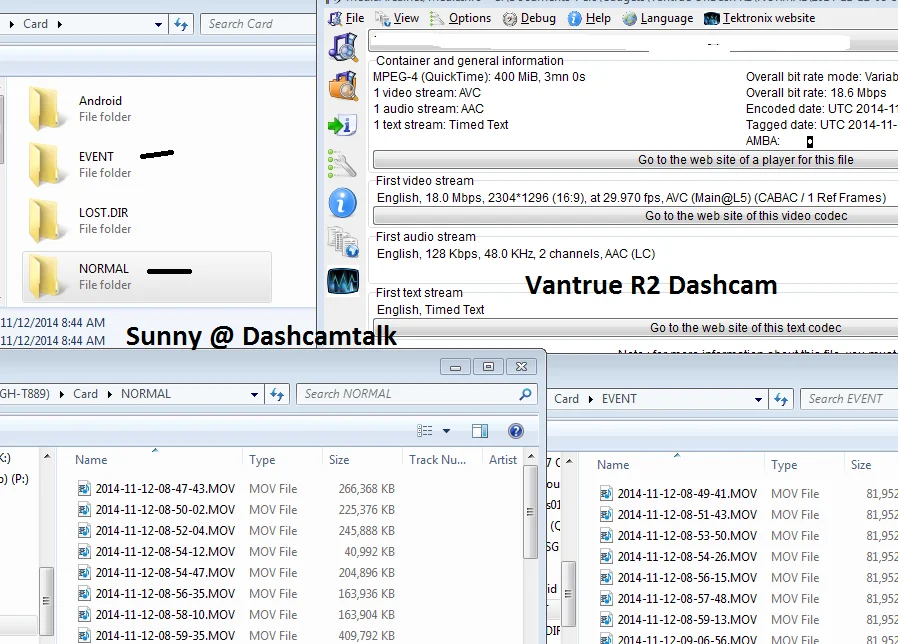
Task: Expand the breadcrumb arrow between Card and NORMAL
Action: [110, 394]
